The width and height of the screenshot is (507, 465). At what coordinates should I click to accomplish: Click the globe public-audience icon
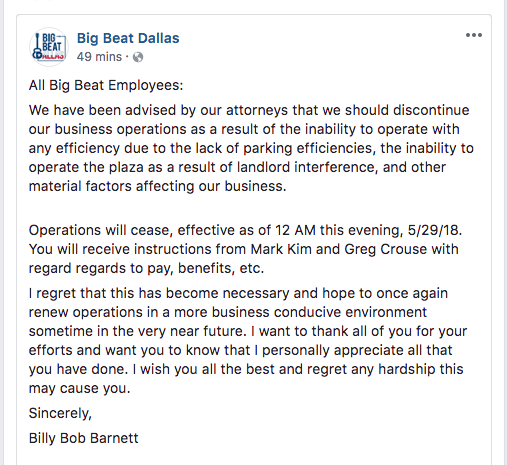point(138,57)
